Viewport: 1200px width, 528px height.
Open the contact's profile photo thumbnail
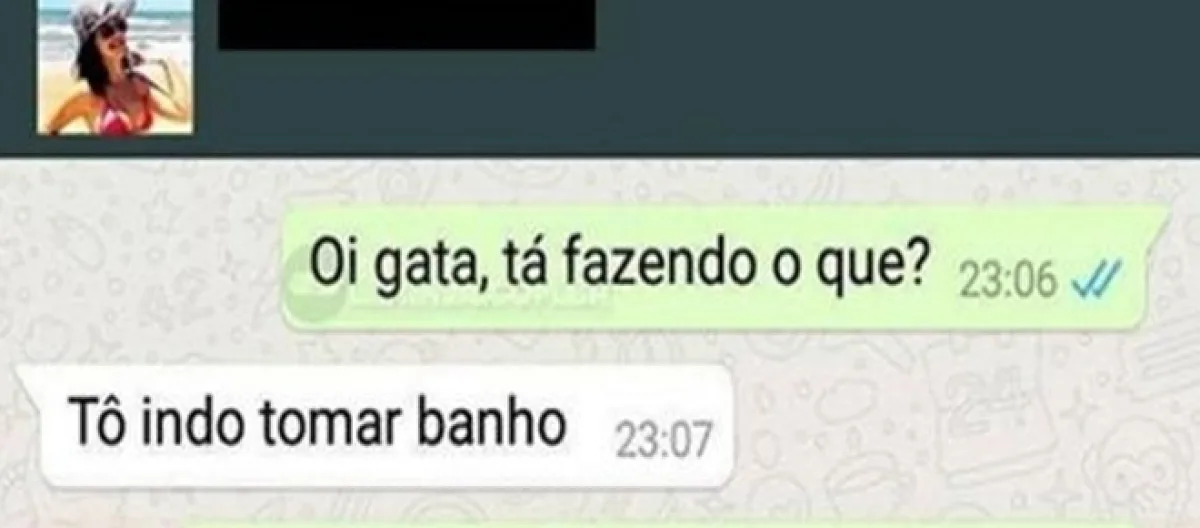[115, 66]
